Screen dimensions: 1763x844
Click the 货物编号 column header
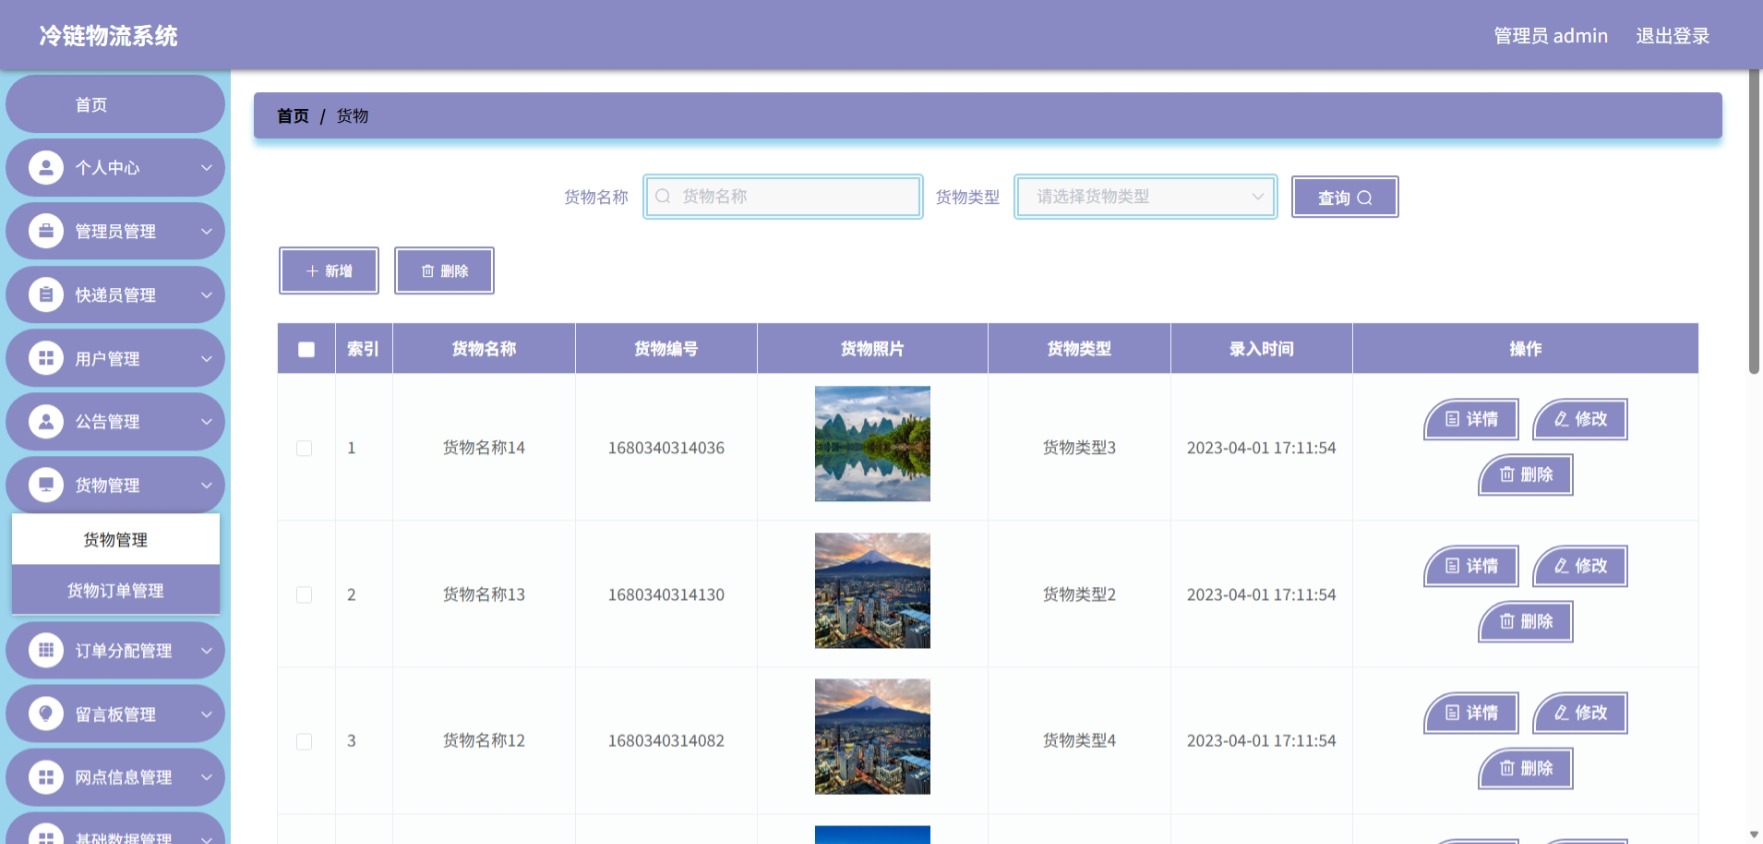point(666,349)
